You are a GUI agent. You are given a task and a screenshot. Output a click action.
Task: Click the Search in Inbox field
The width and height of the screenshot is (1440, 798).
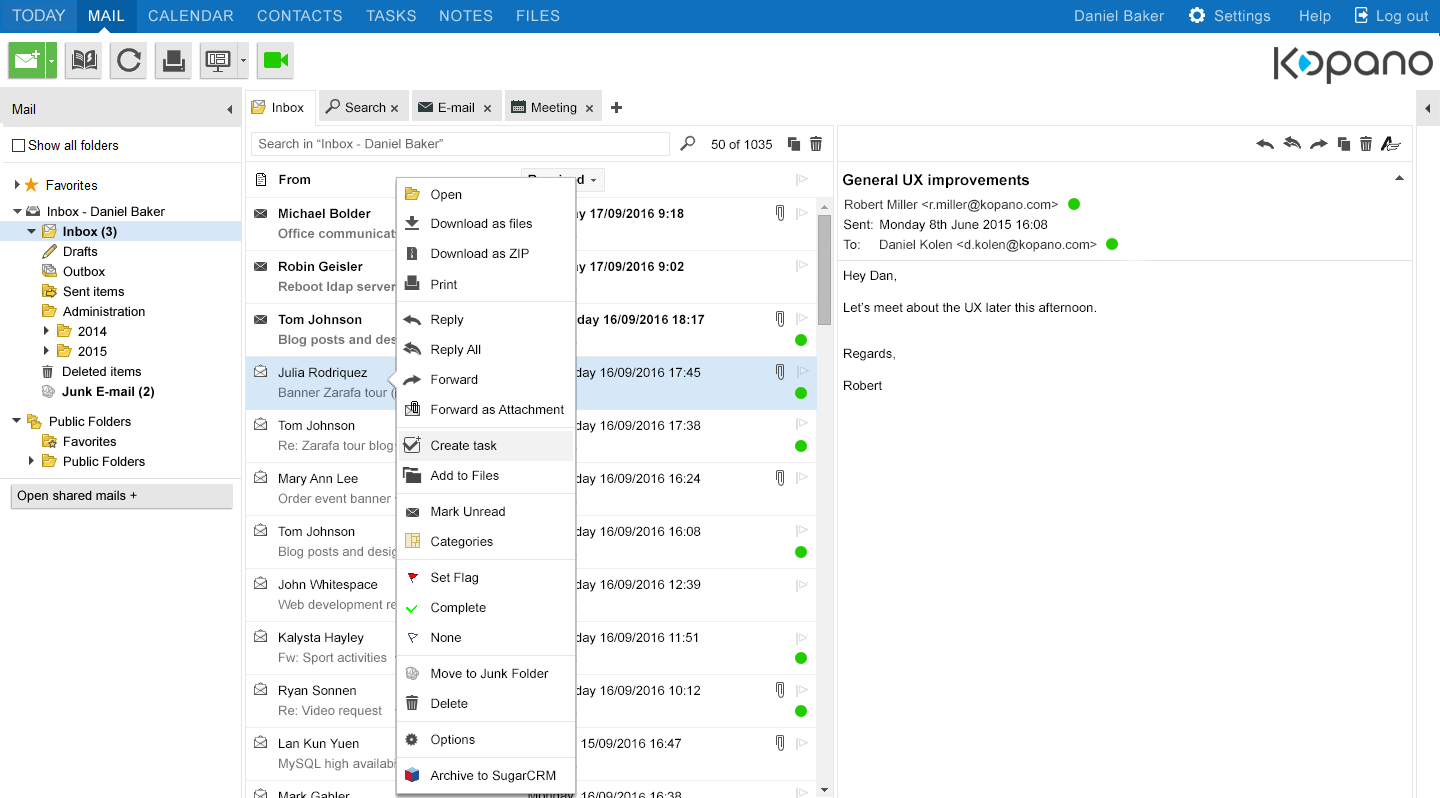460,144
